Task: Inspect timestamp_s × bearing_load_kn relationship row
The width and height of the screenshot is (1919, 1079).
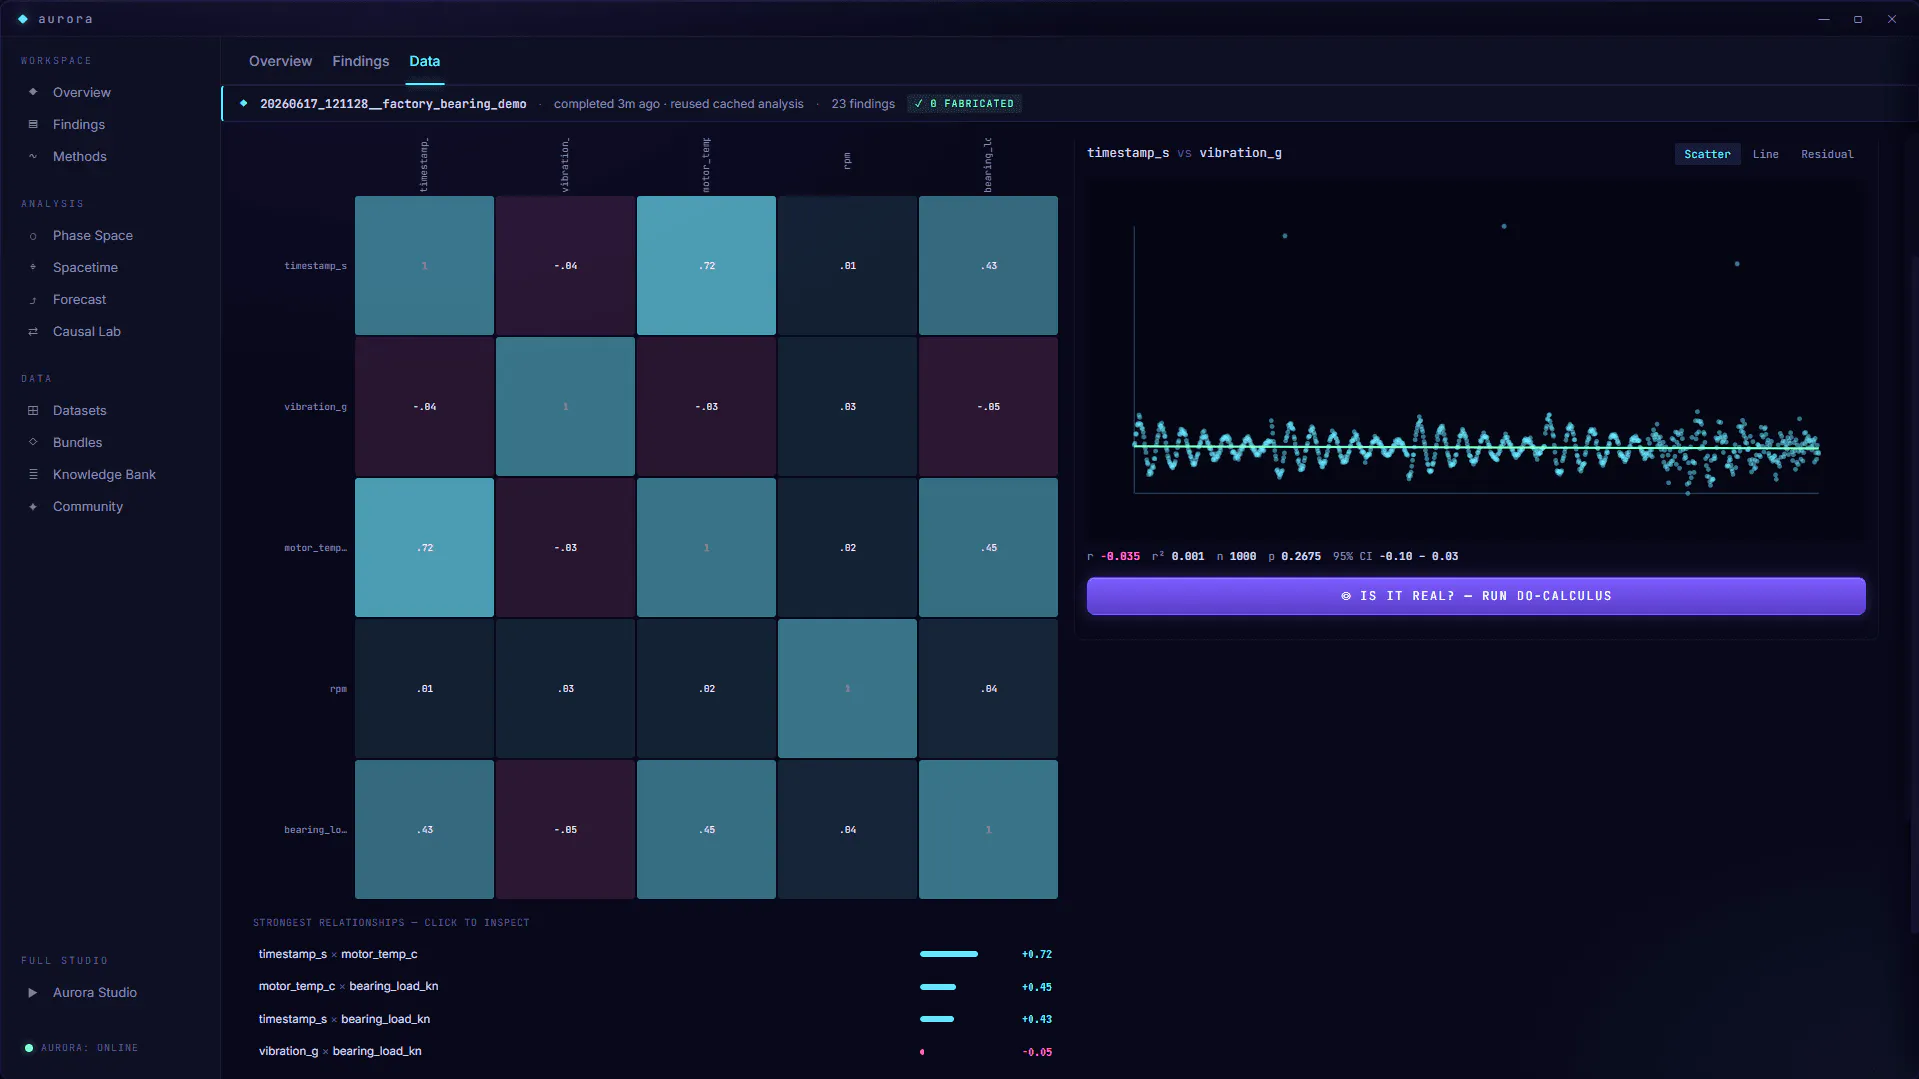Action: 655,1019
